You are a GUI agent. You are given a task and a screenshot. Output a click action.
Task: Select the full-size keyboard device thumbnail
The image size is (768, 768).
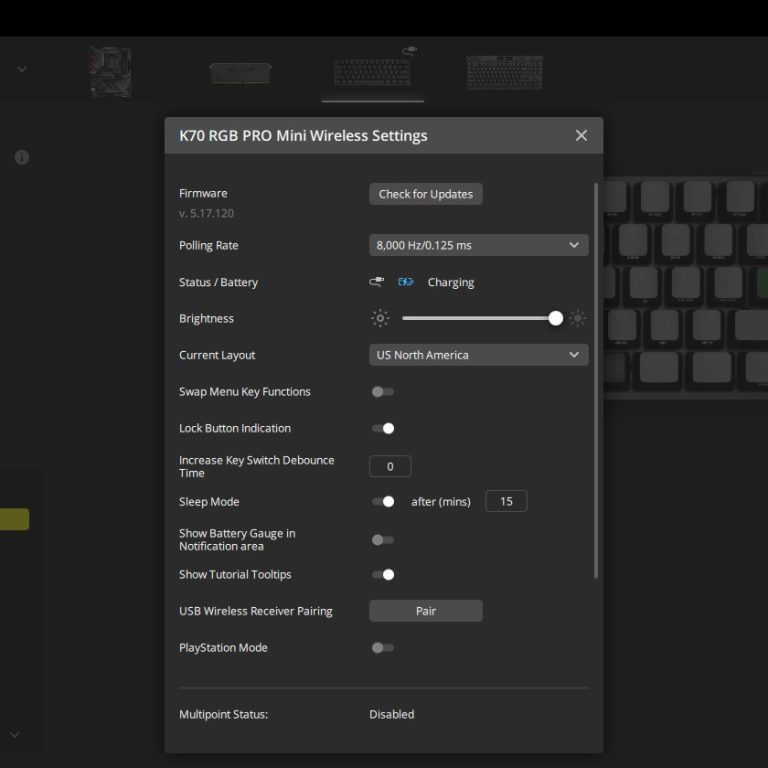pos(504,72)
